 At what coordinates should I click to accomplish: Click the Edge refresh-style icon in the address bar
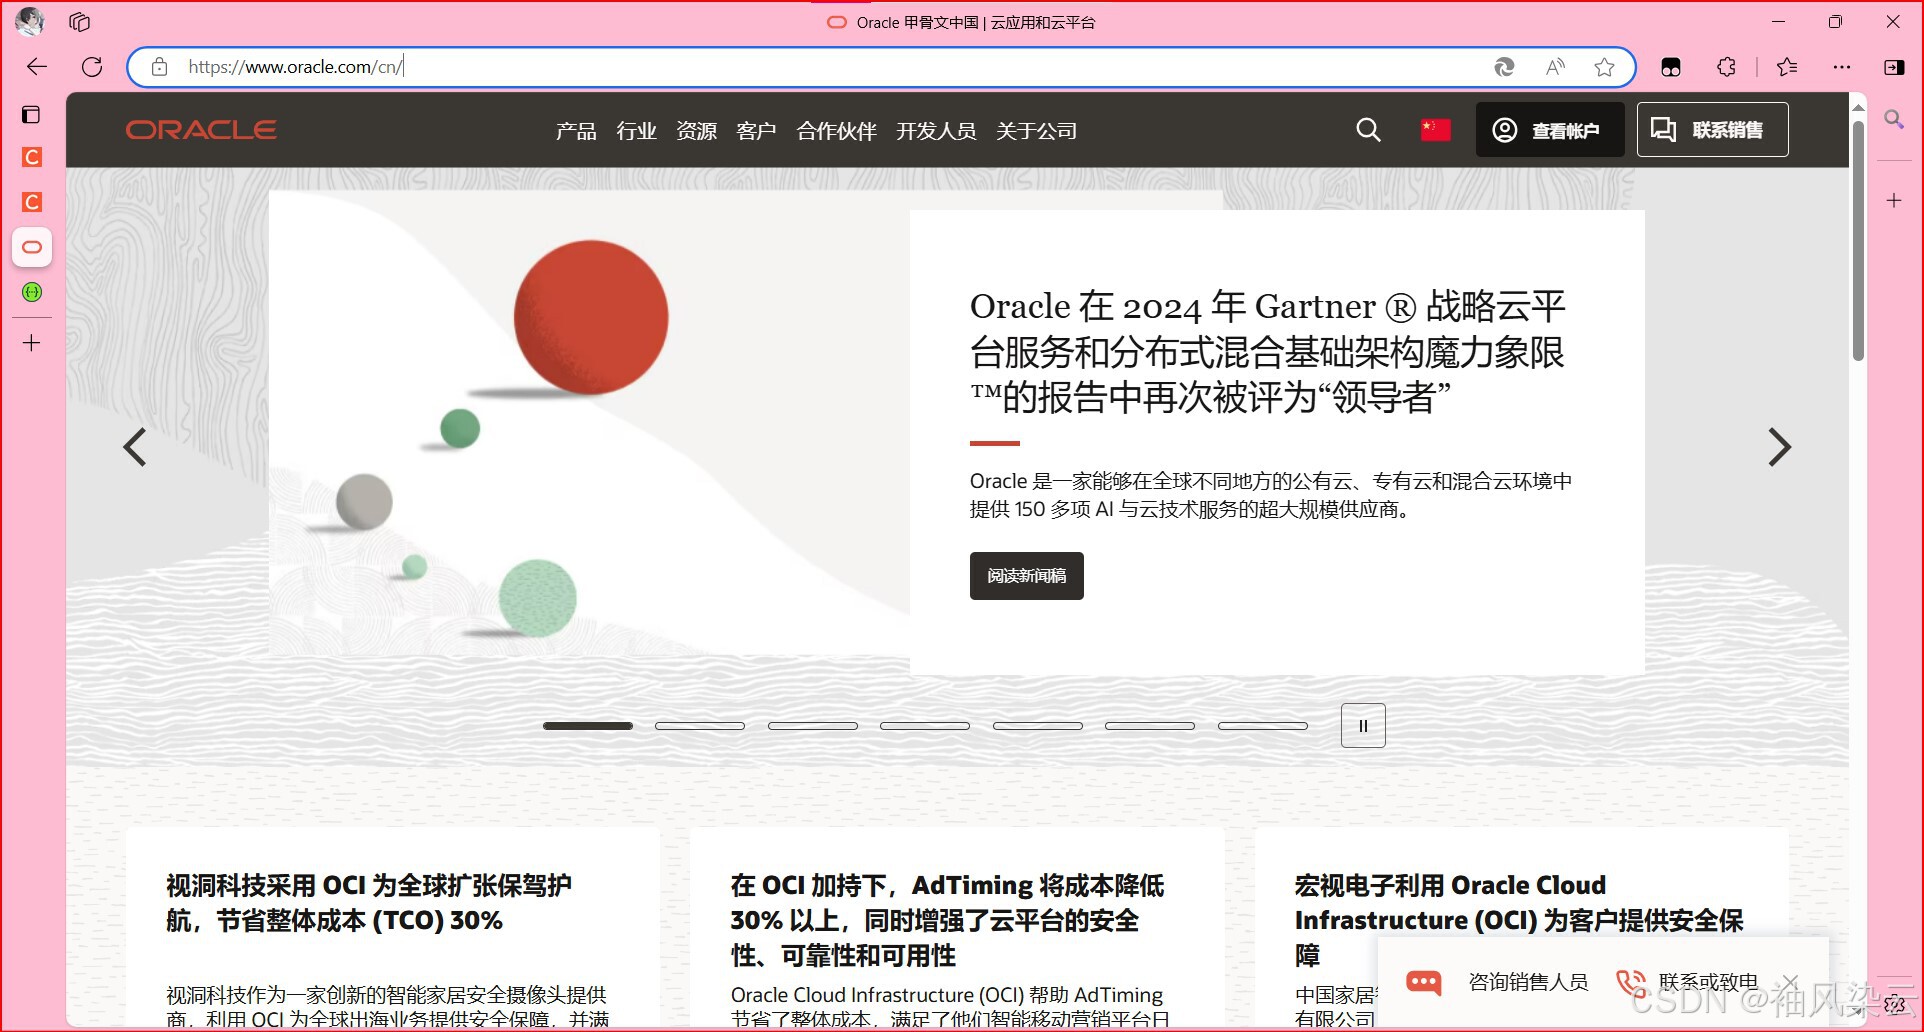(x=1504, y=67)
